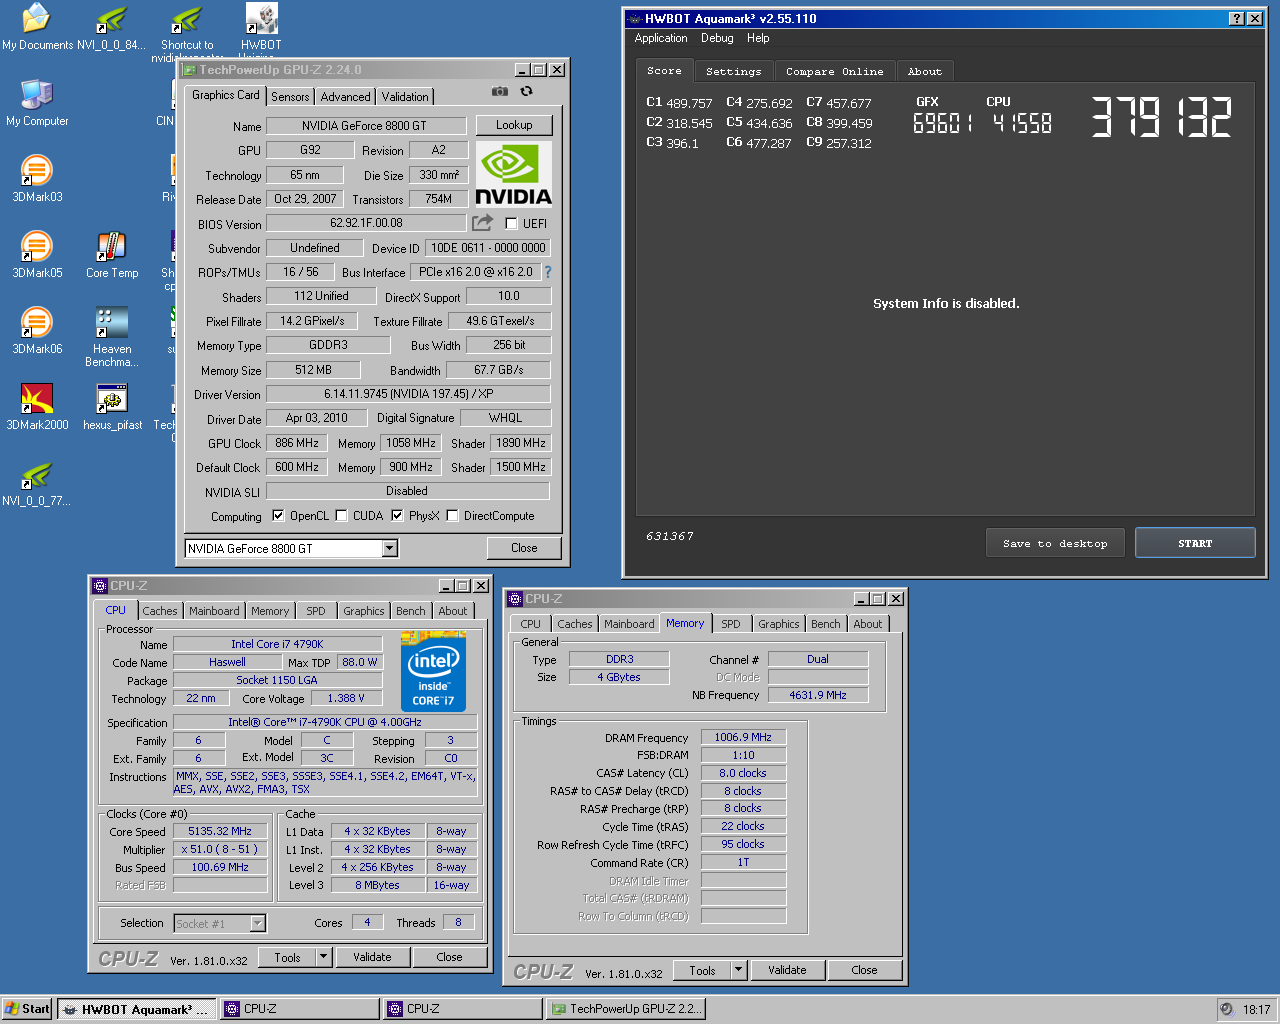1280x1024 pixels.
Task: Click the HWBOT Aquamark title bar icon
Action: pos(634,19)
